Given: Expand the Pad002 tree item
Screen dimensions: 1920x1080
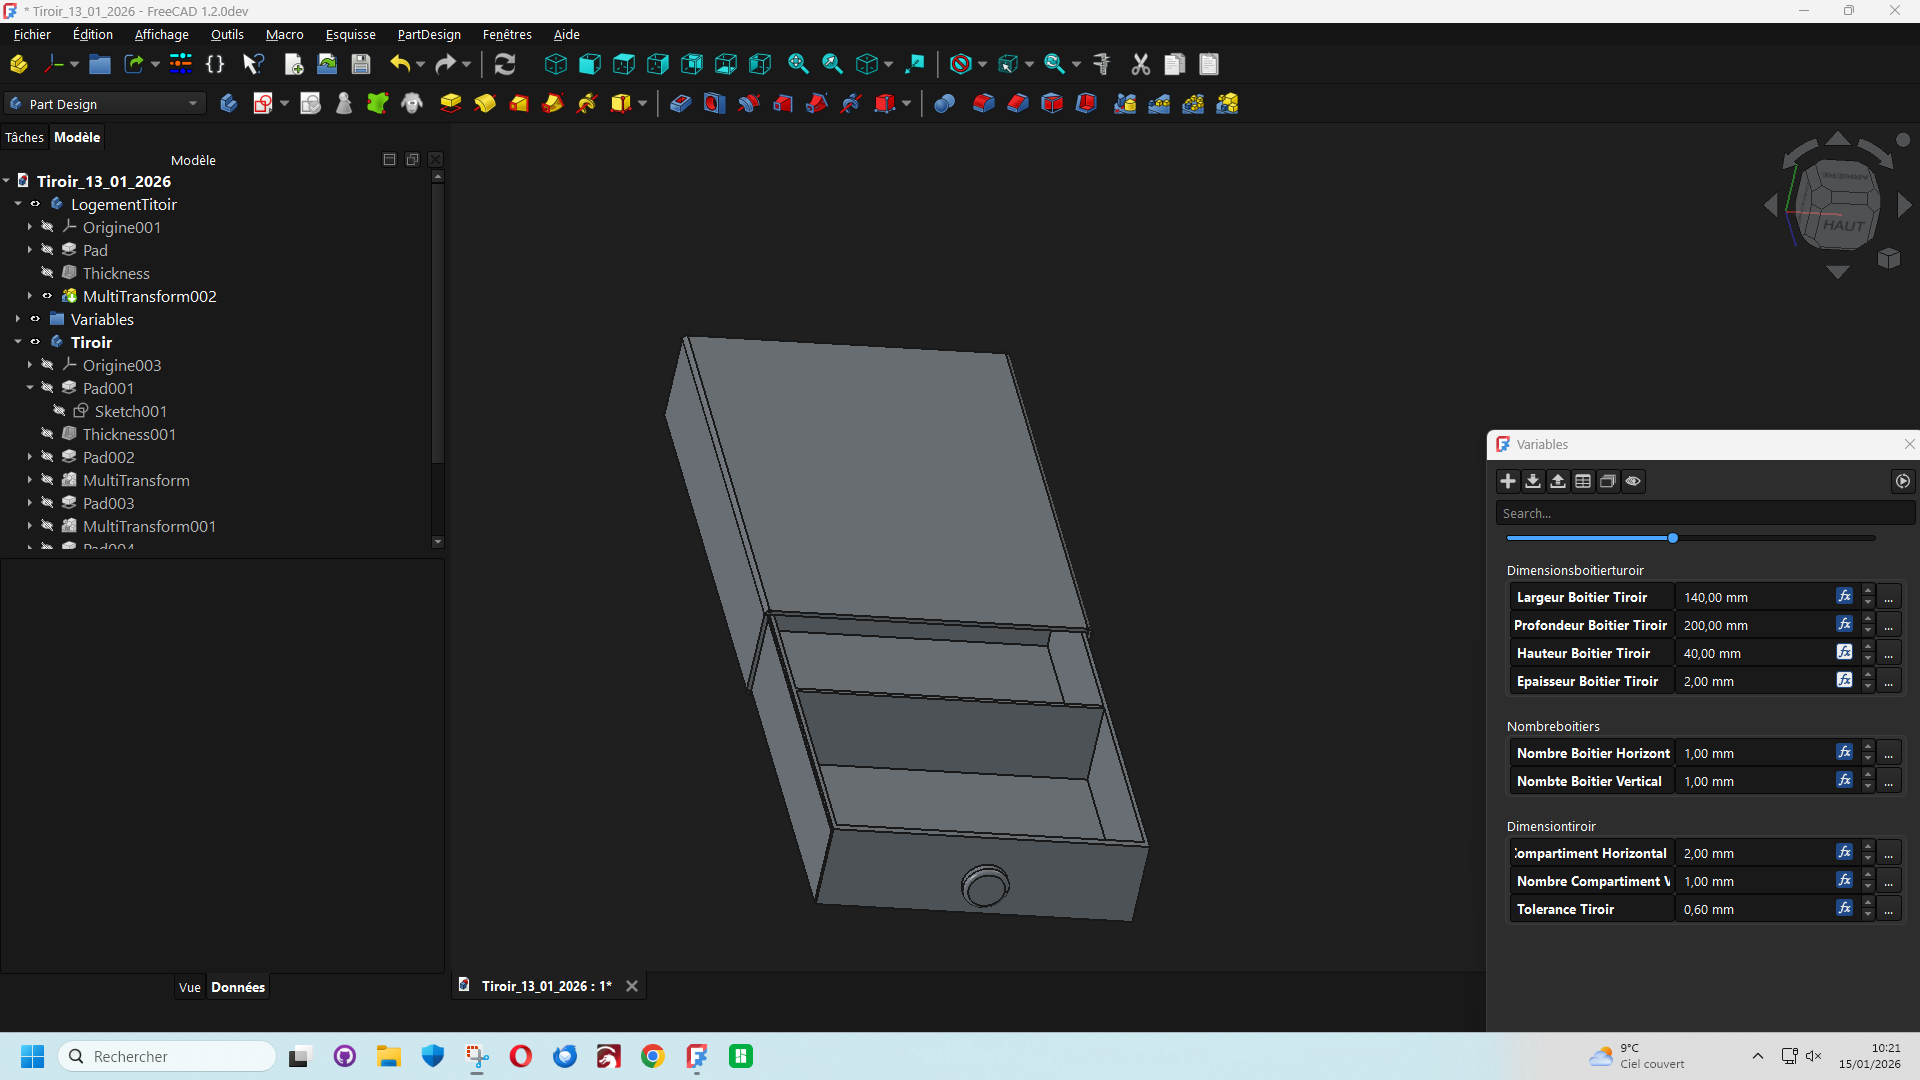Looking at the screenshot, I should coord(30,458).
